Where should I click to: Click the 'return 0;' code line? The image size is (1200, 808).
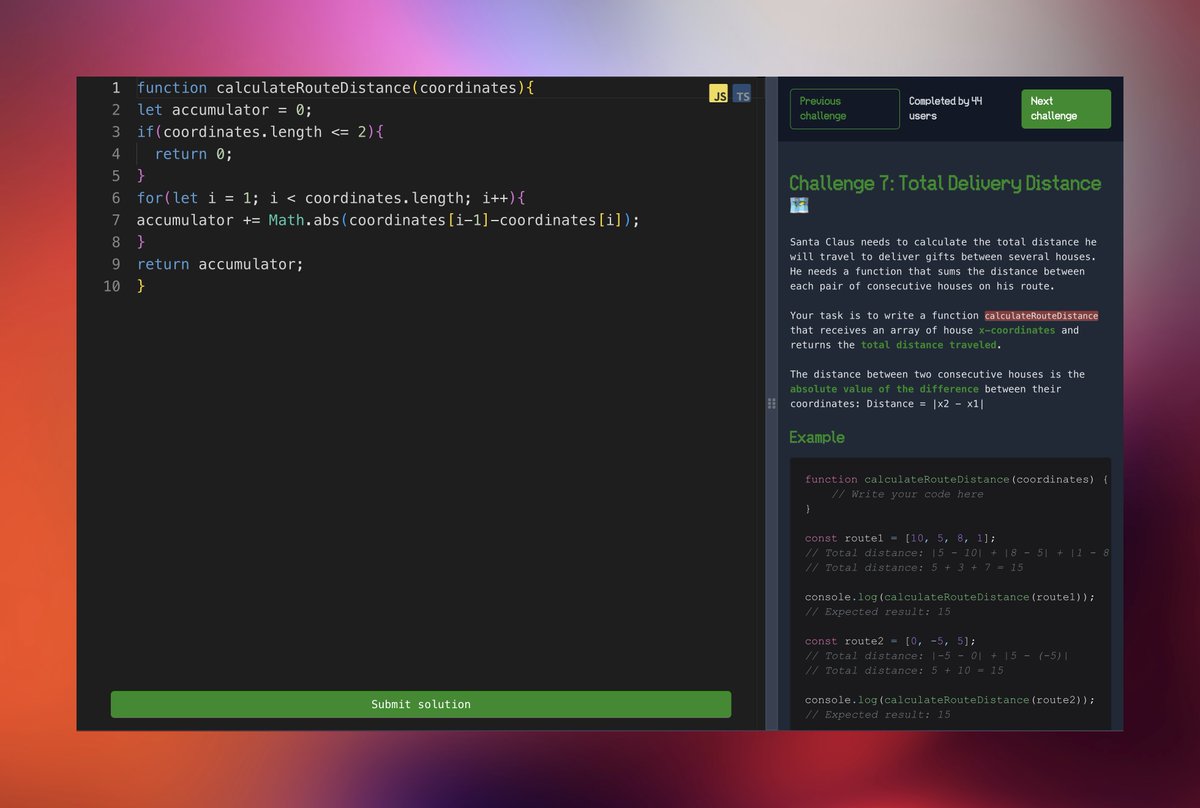point(194,154)
